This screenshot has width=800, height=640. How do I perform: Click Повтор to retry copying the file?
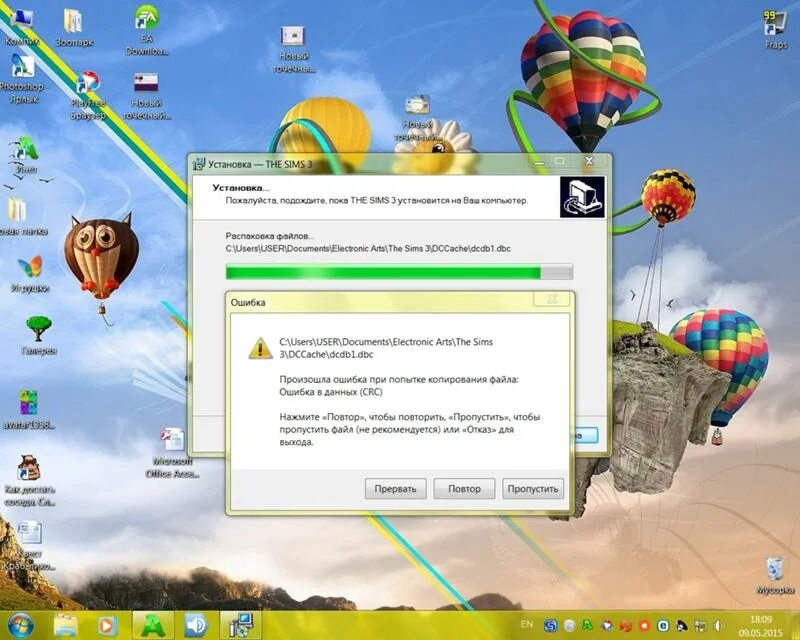coord(464,488)
